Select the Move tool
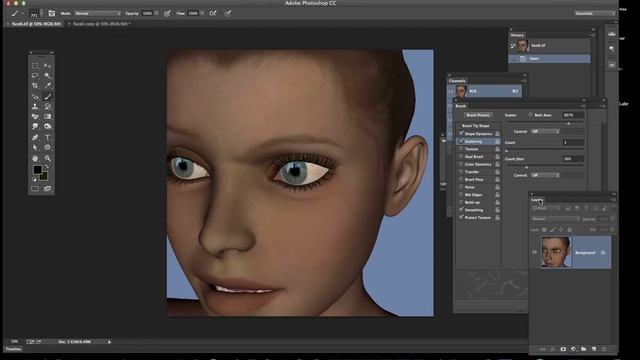640x360 pixels. click(47, 66)
